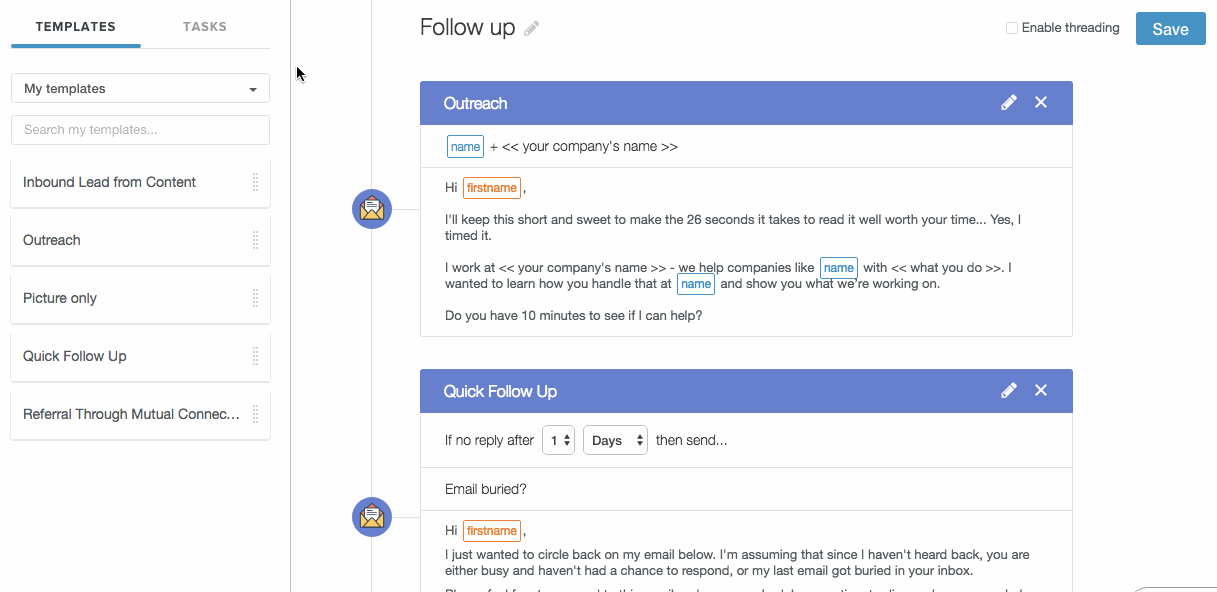
Task: Select the Templates tab
Action: point(76,27)
